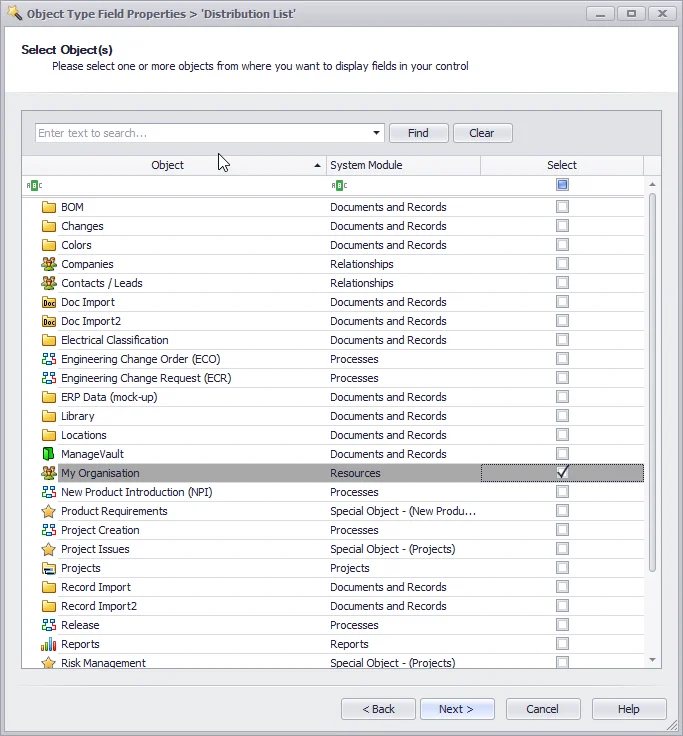The width and height of the screenshot is (683, 736).
Task: Click the Project Issues star icon
Action: pyautogui.click(x=48, y=549)
